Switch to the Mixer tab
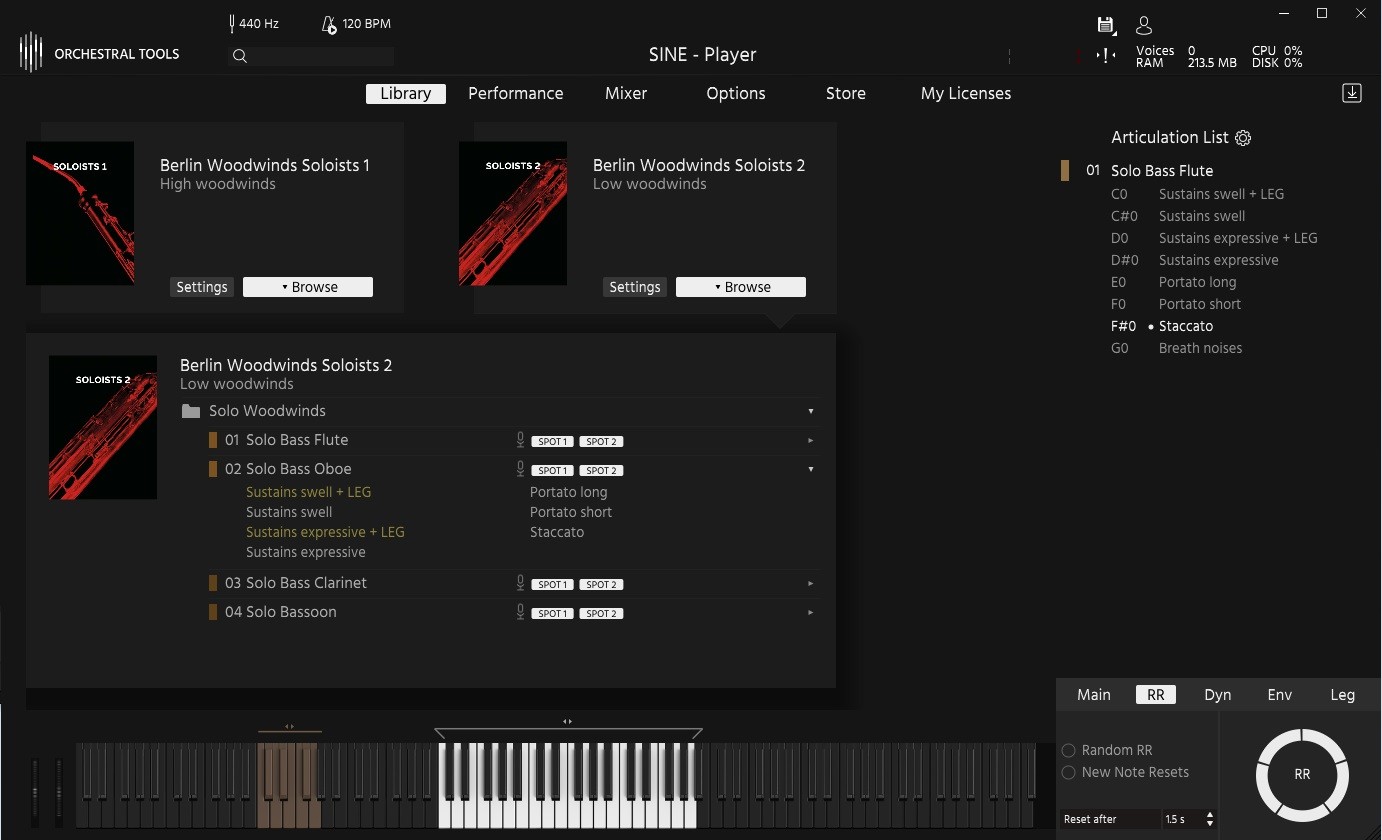The width and height of the screenshot is (1382, 840). pos(625,93)
